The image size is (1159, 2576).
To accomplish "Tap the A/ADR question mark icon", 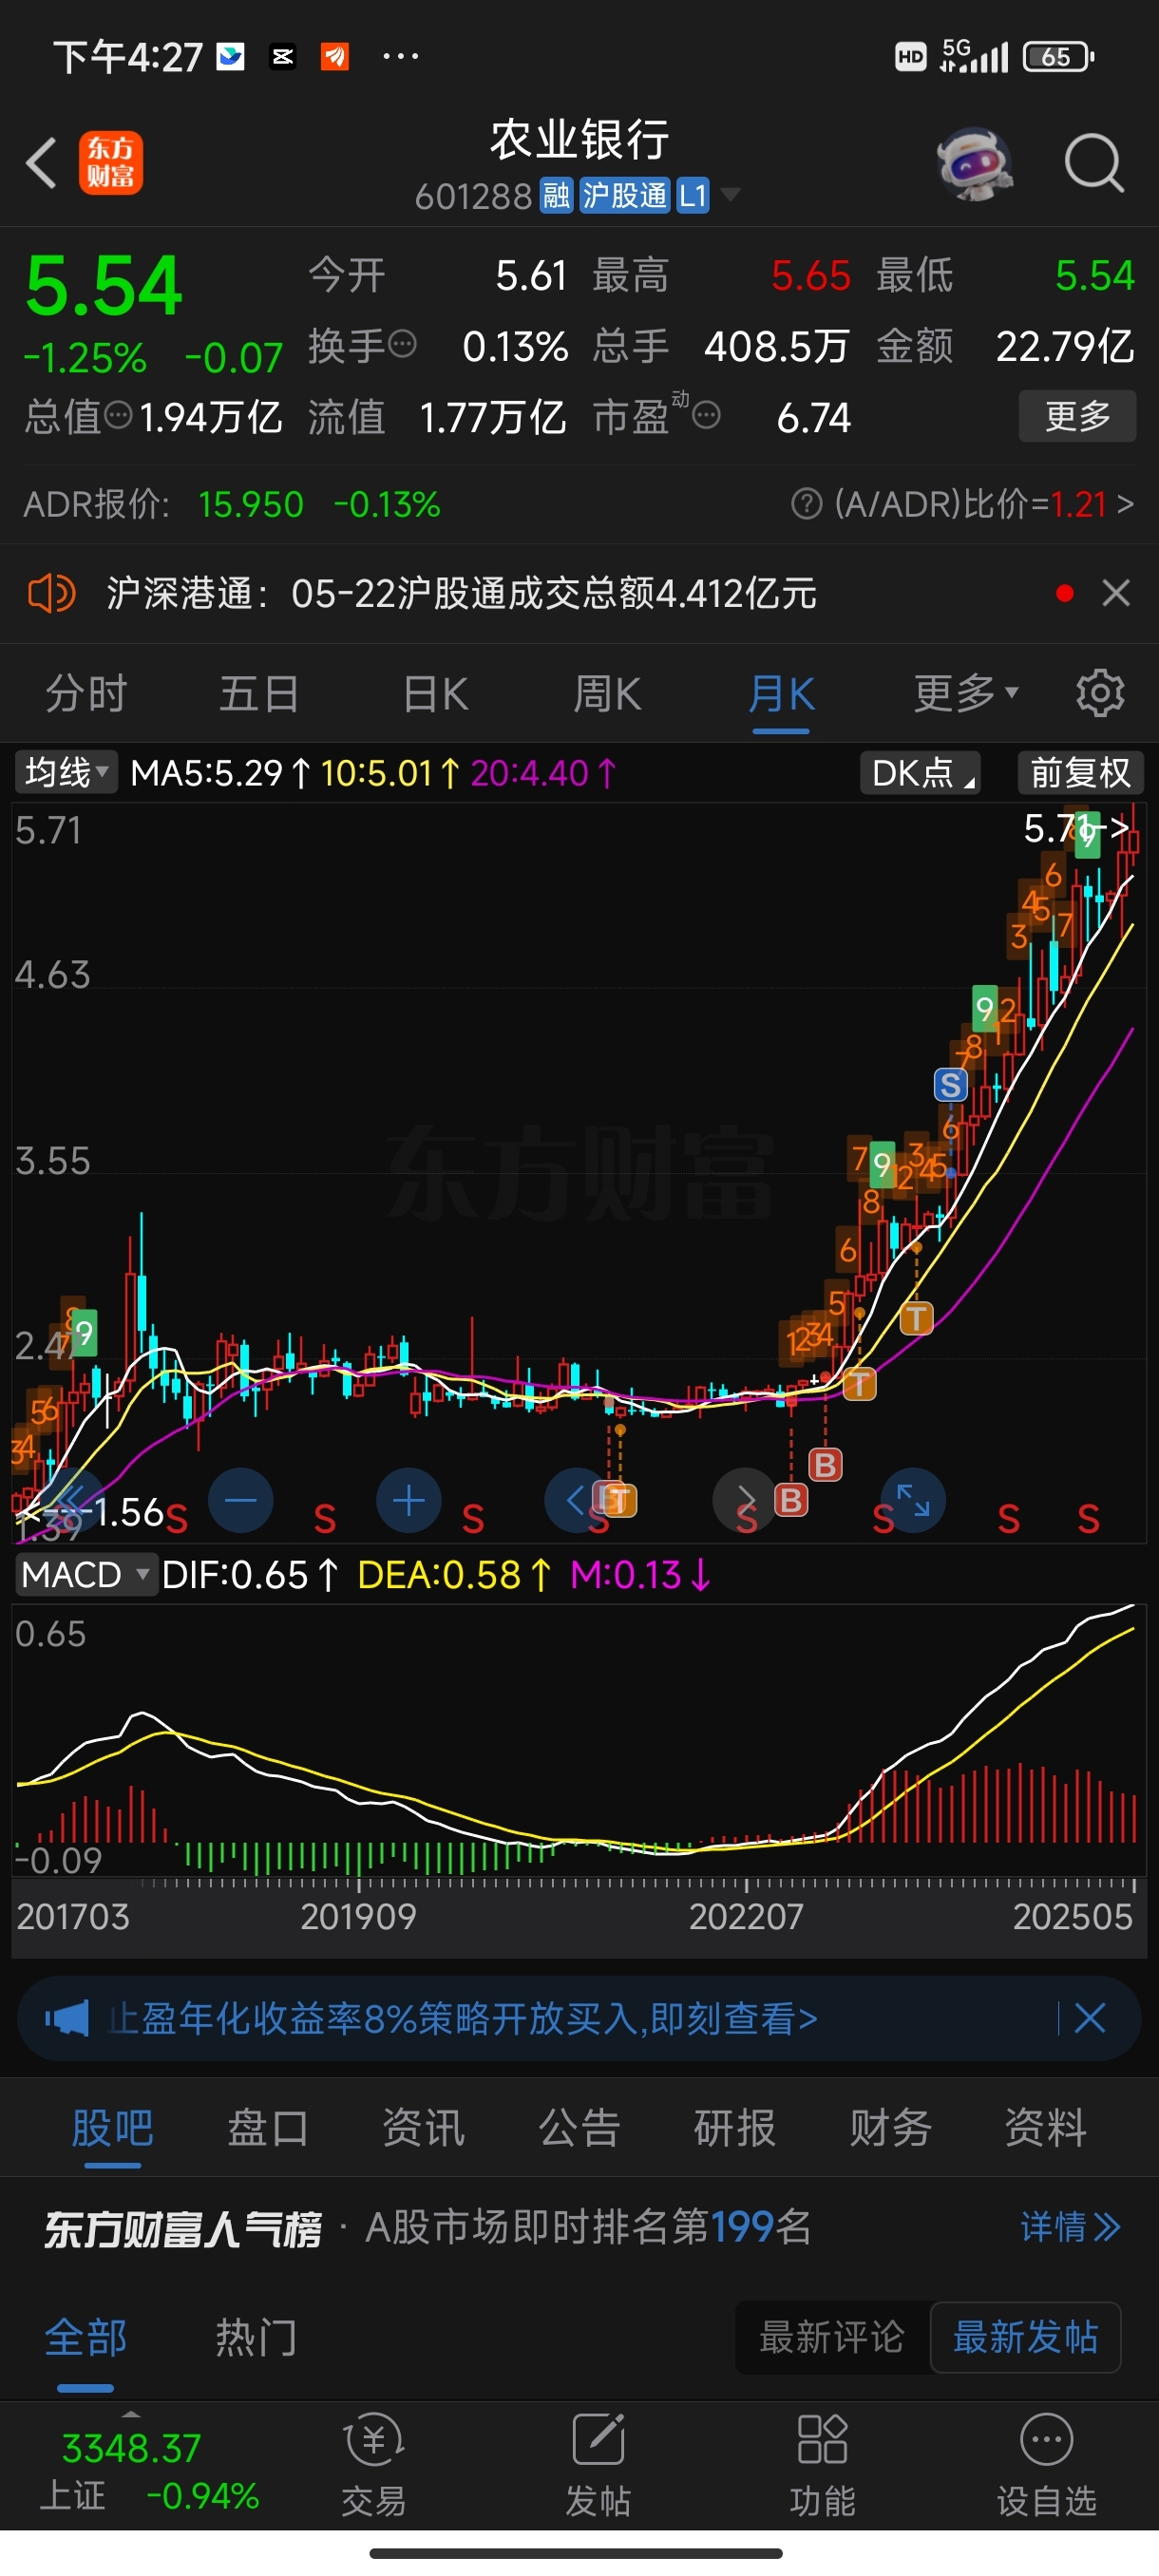I will tap(806, 503).
